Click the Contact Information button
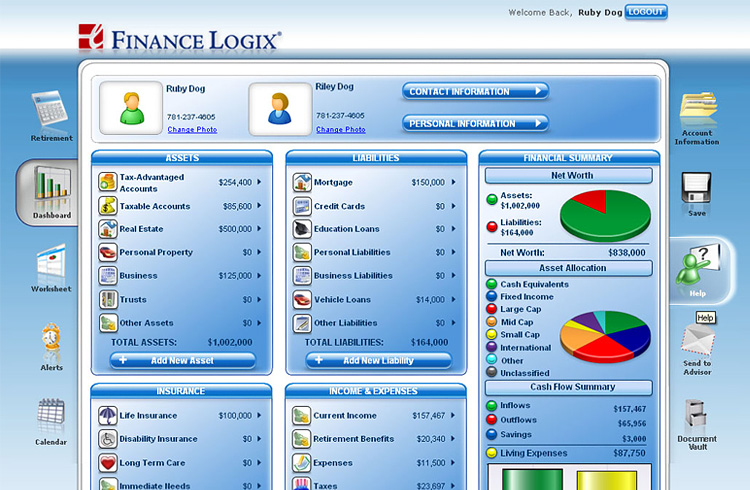 475,91
